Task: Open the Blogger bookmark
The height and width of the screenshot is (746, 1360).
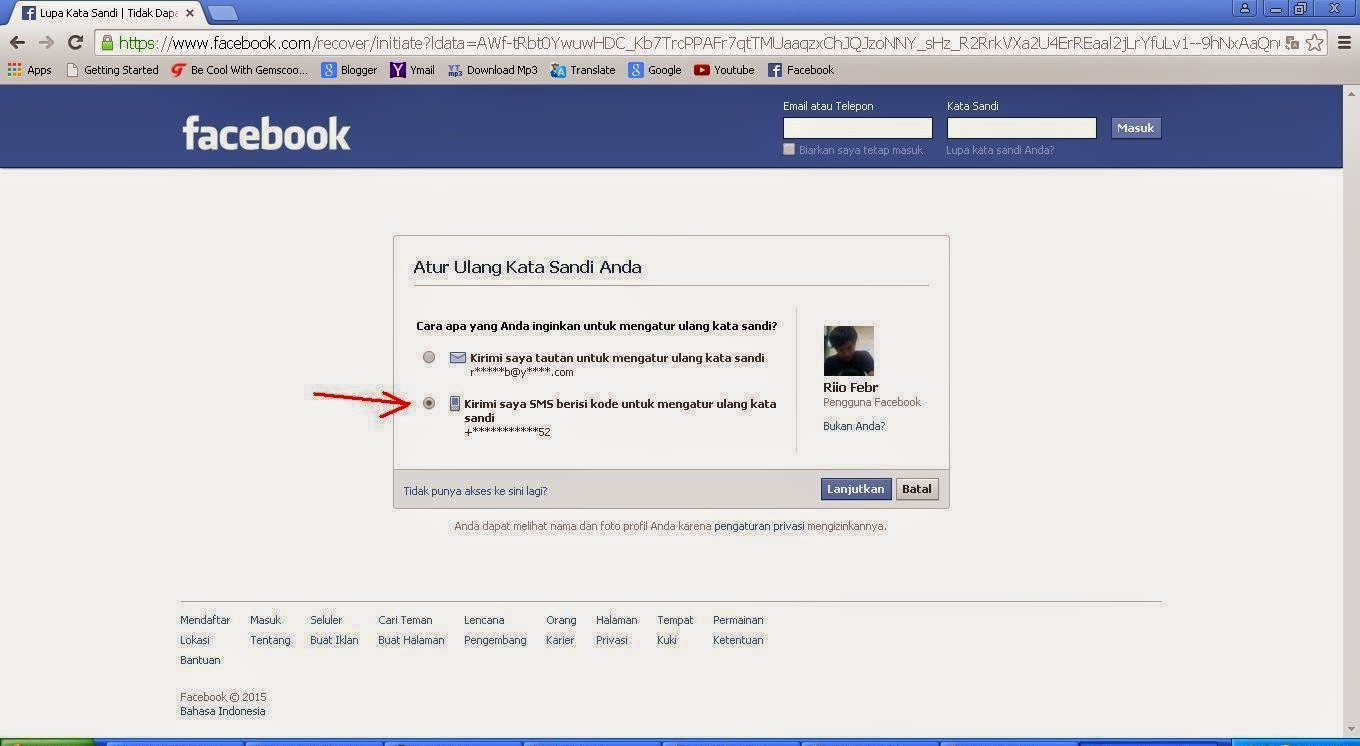Action: pos(349,70)
